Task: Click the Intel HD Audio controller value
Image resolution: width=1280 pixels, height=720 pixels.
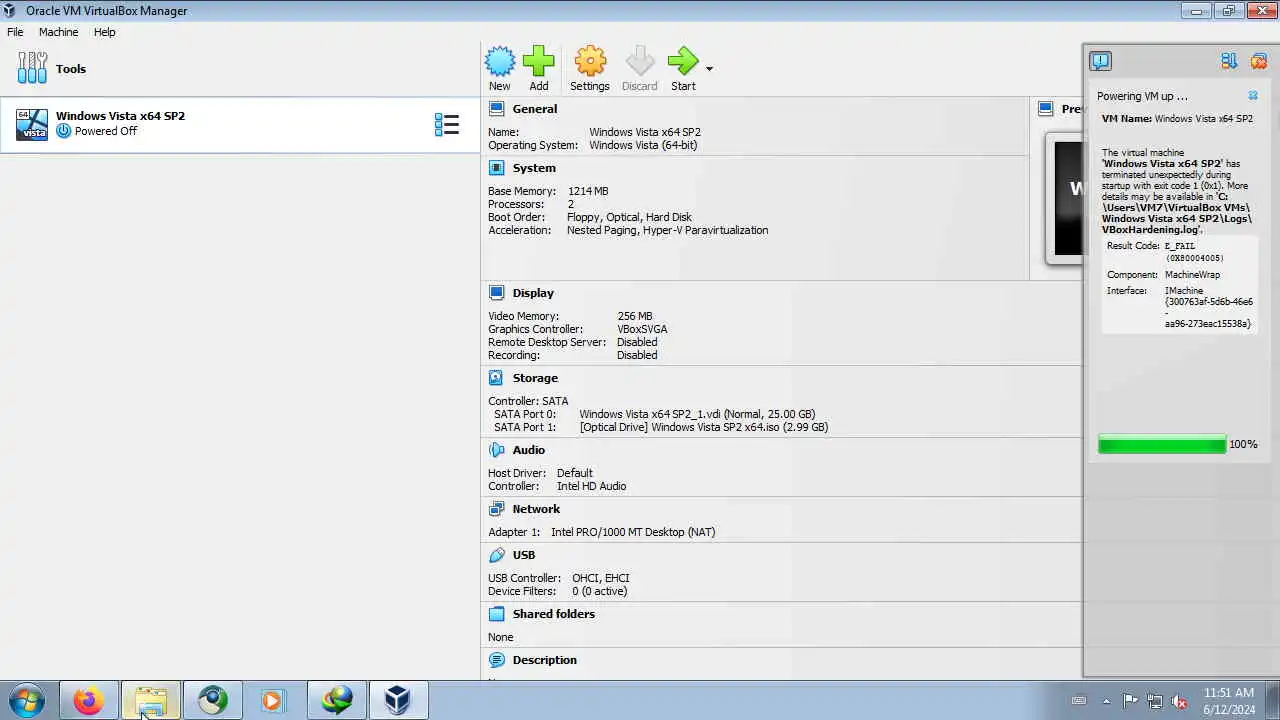Action: click(x=591, y=486)
